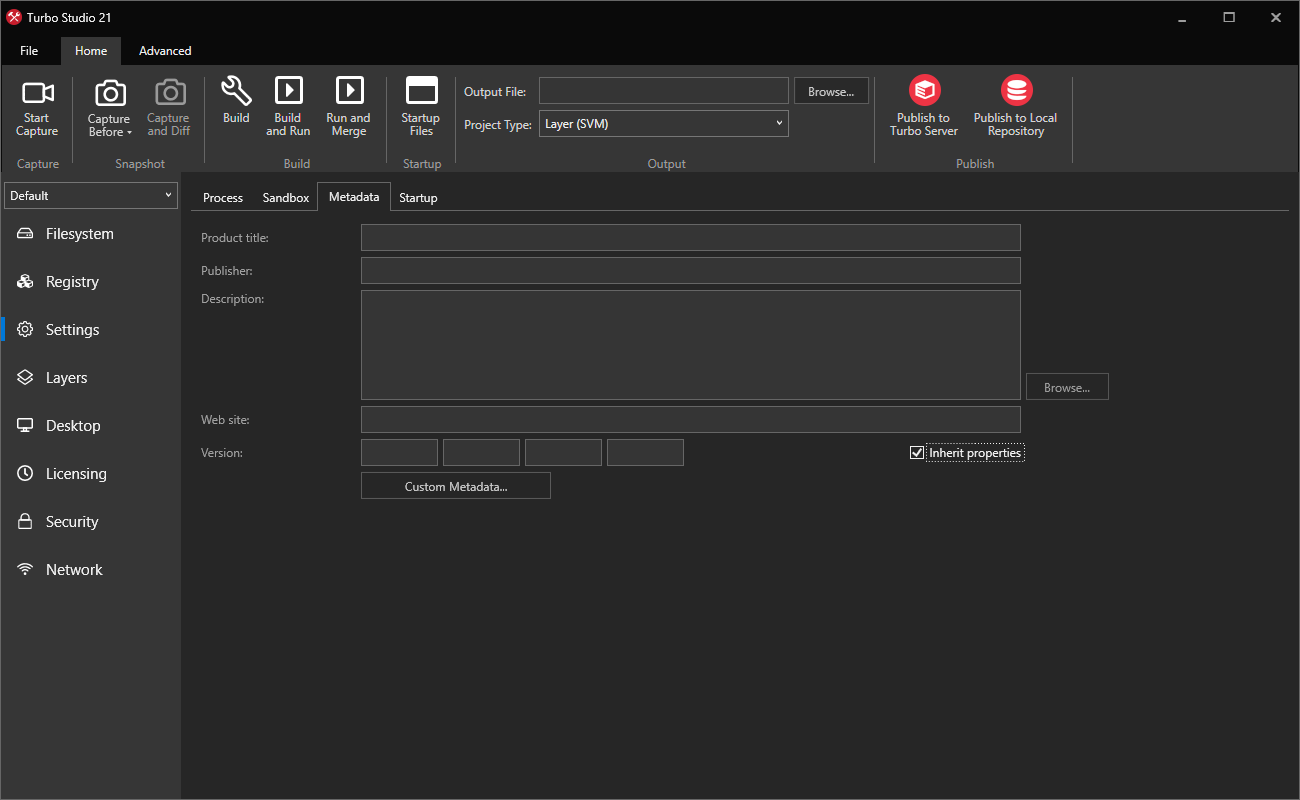The width and height of the screenshot is (1300, 800).
Task: Open the Advanced ribbon tab
Action: [x=164, y=50]
